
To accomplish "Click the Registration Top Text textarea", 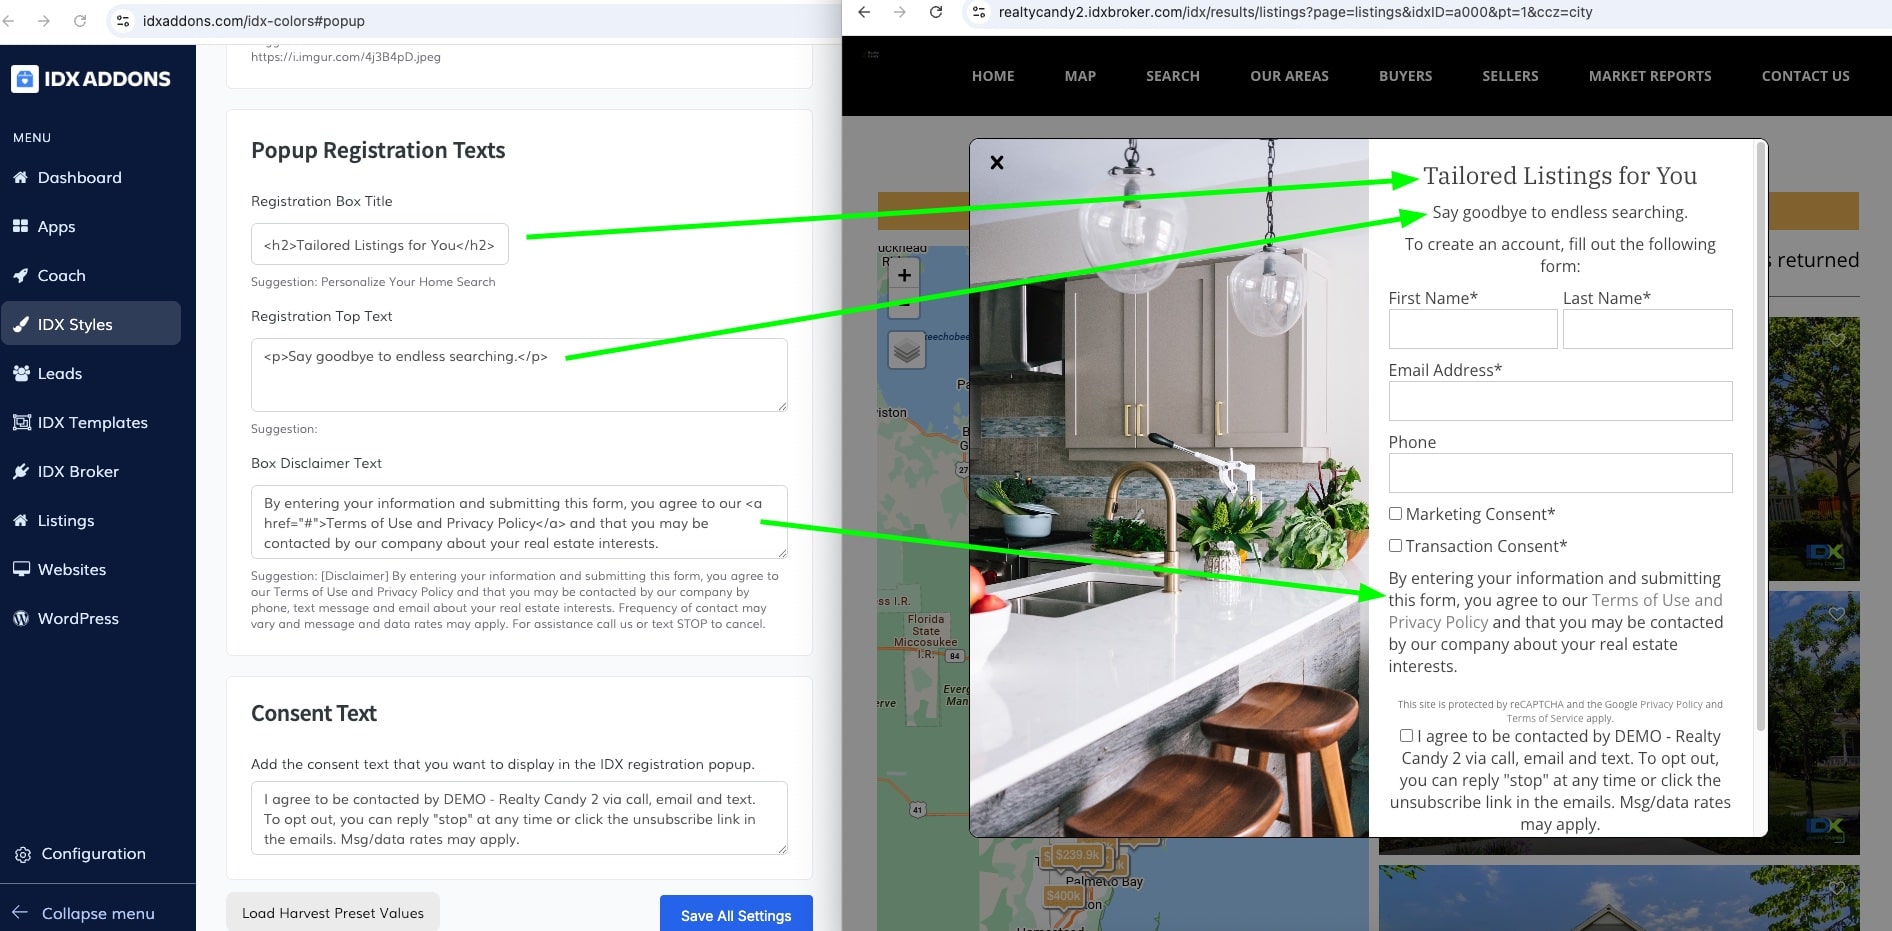I will point(519,375).
